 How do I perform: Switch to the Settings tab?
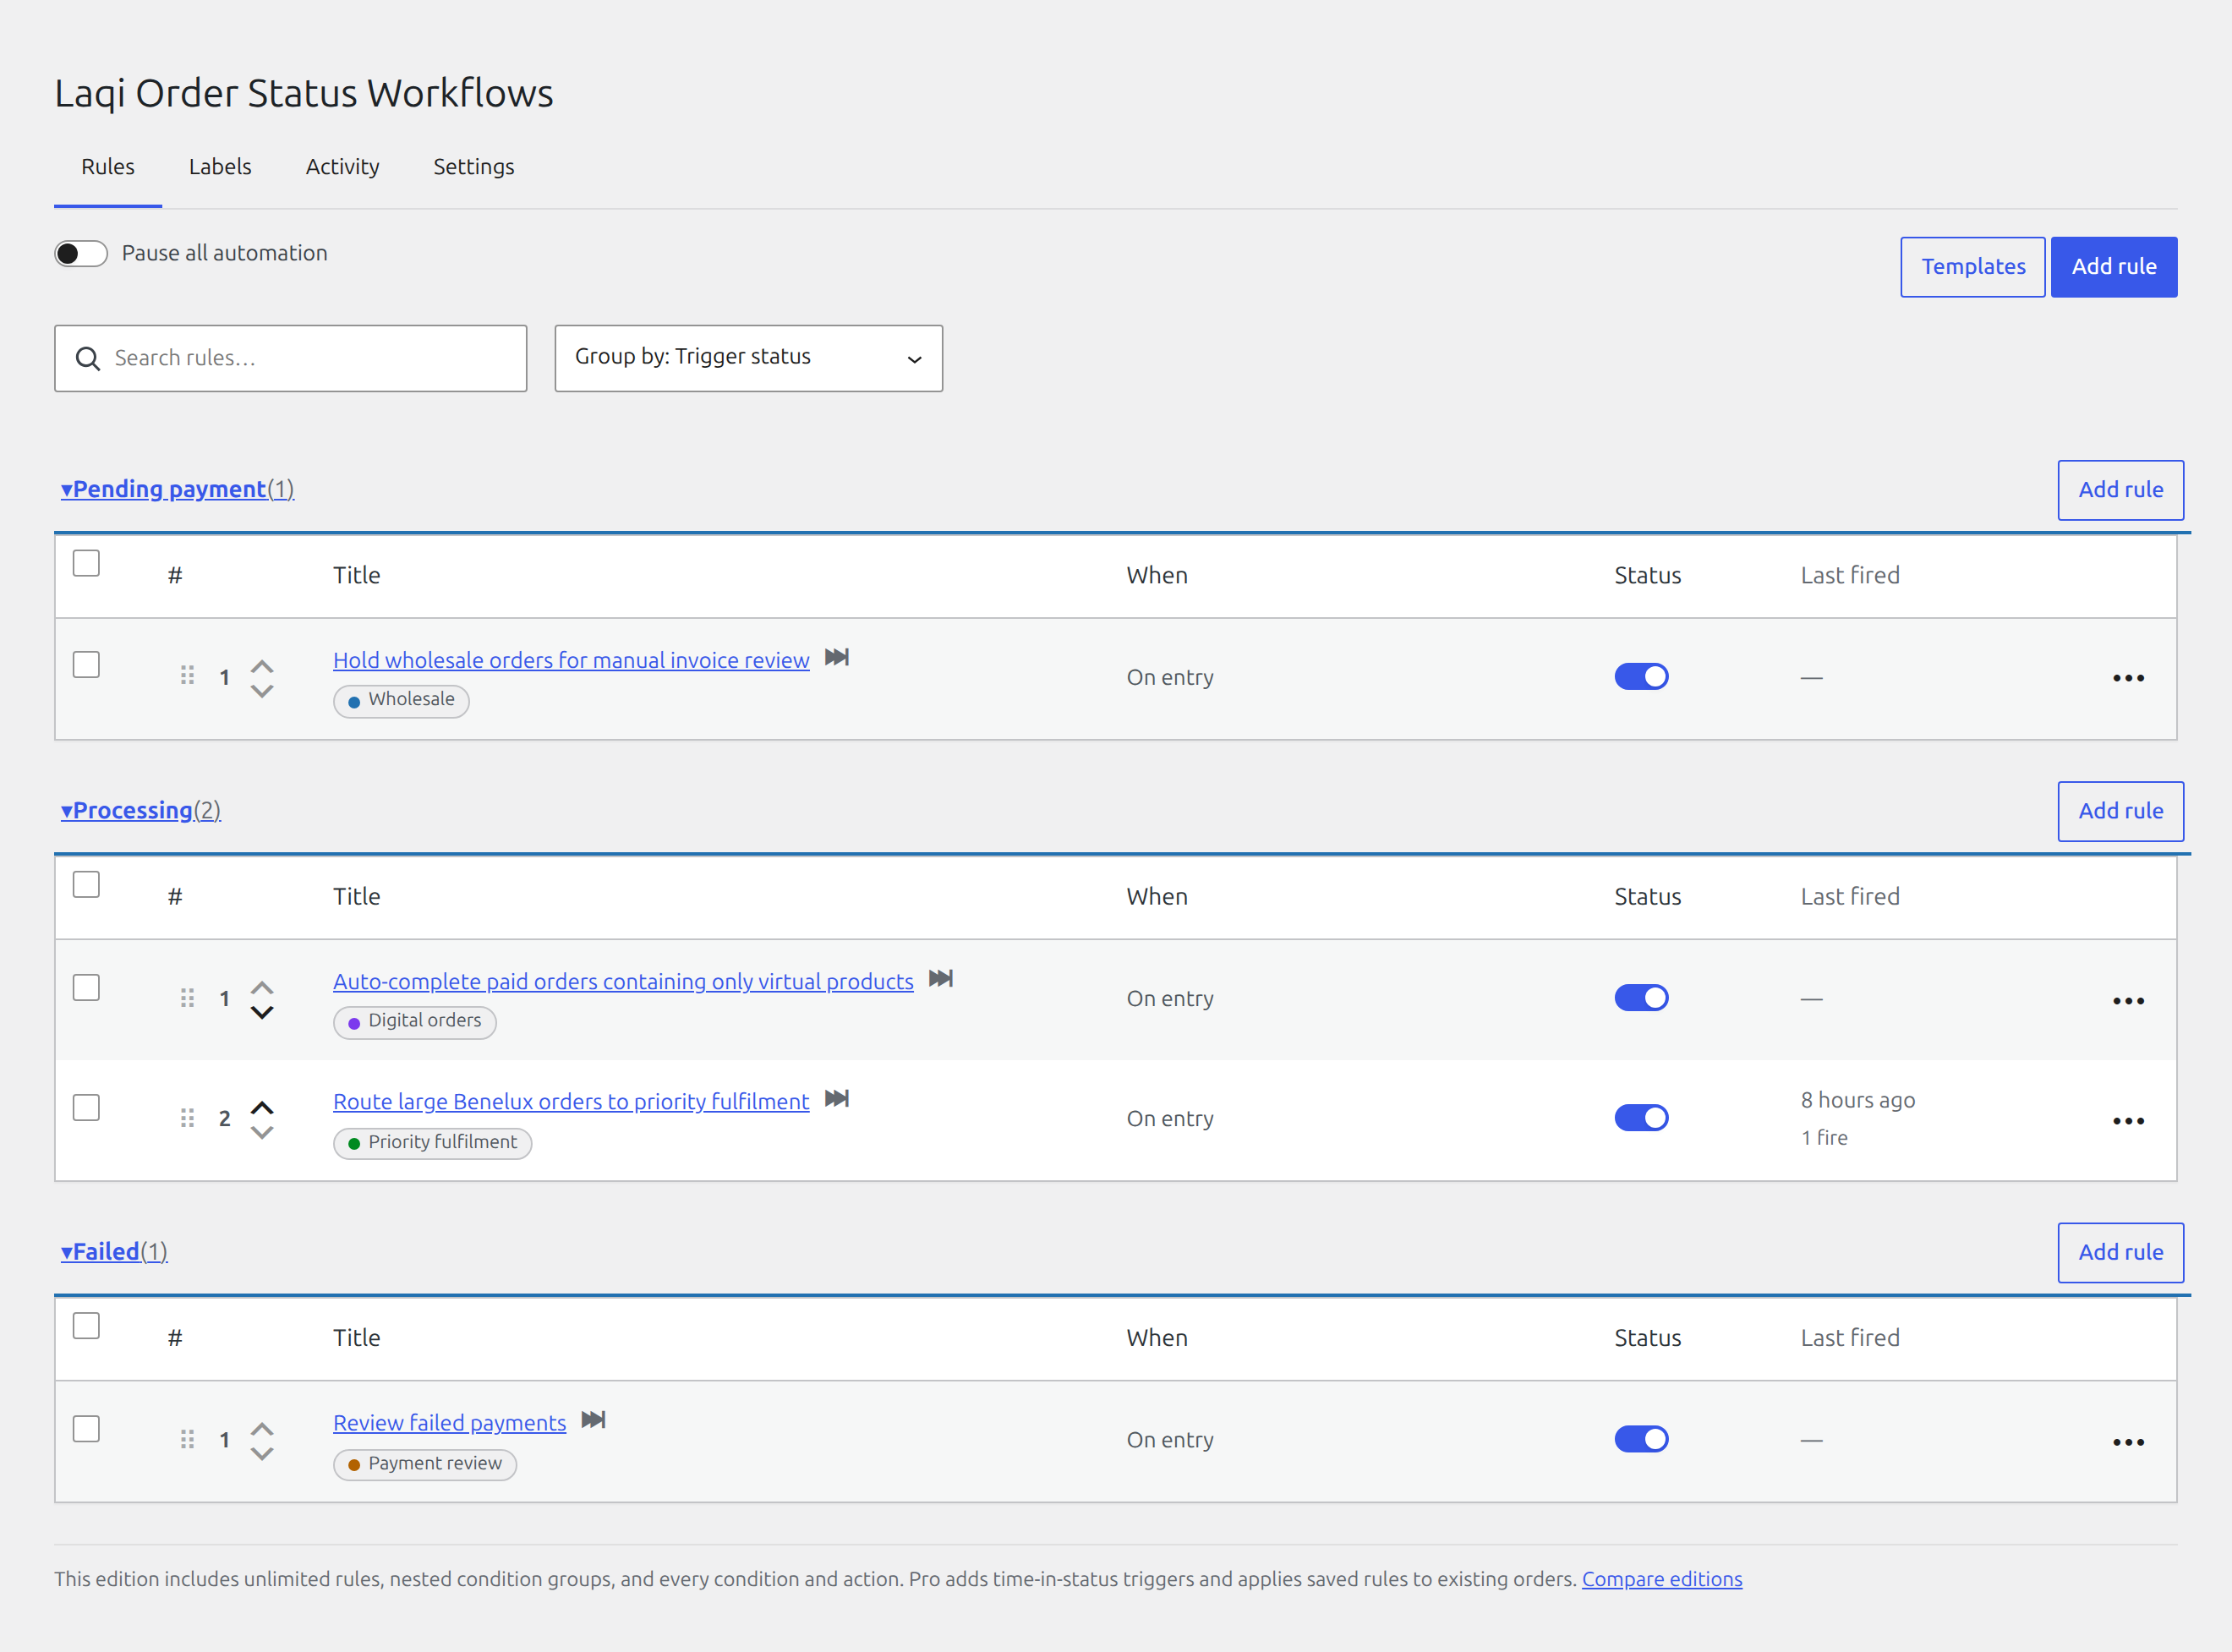(x=473, y=167)
